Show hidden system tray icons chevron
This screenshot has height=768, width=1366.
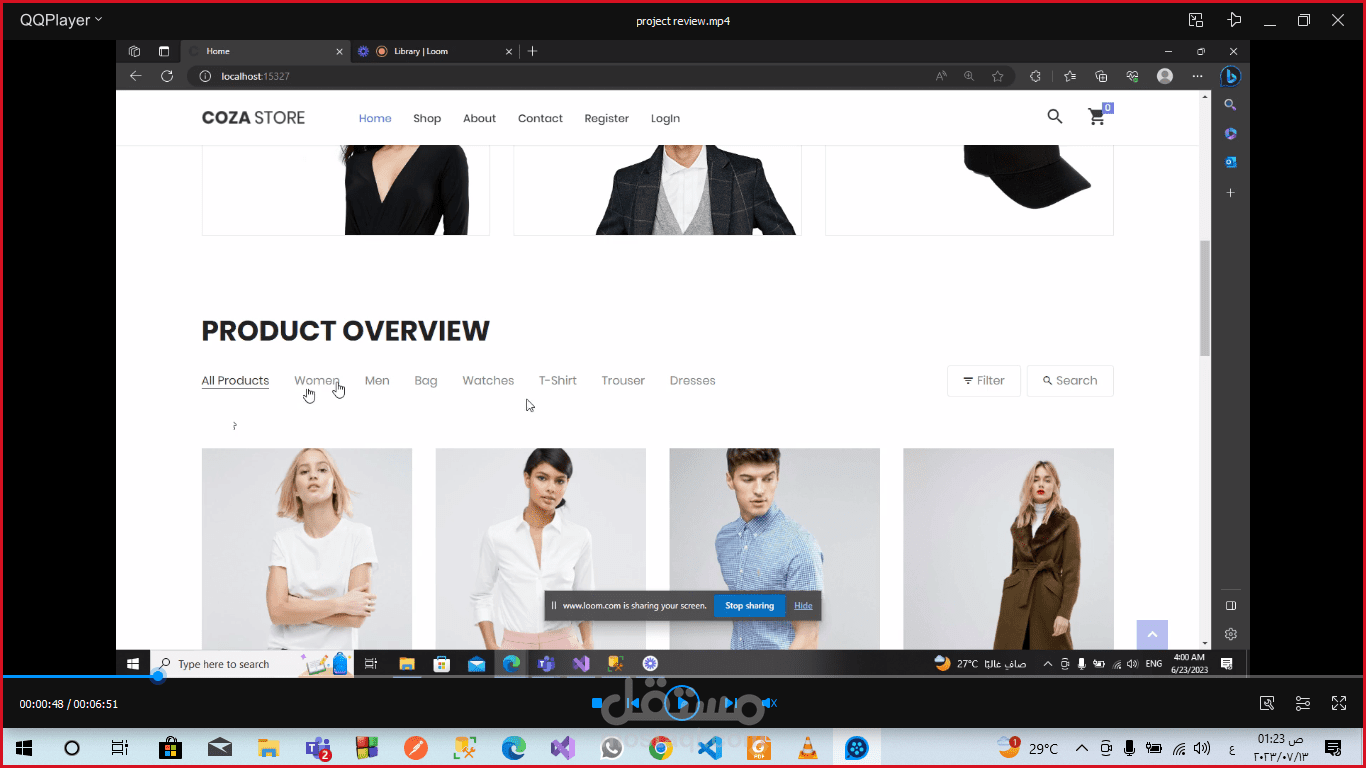pos(1081,748)
